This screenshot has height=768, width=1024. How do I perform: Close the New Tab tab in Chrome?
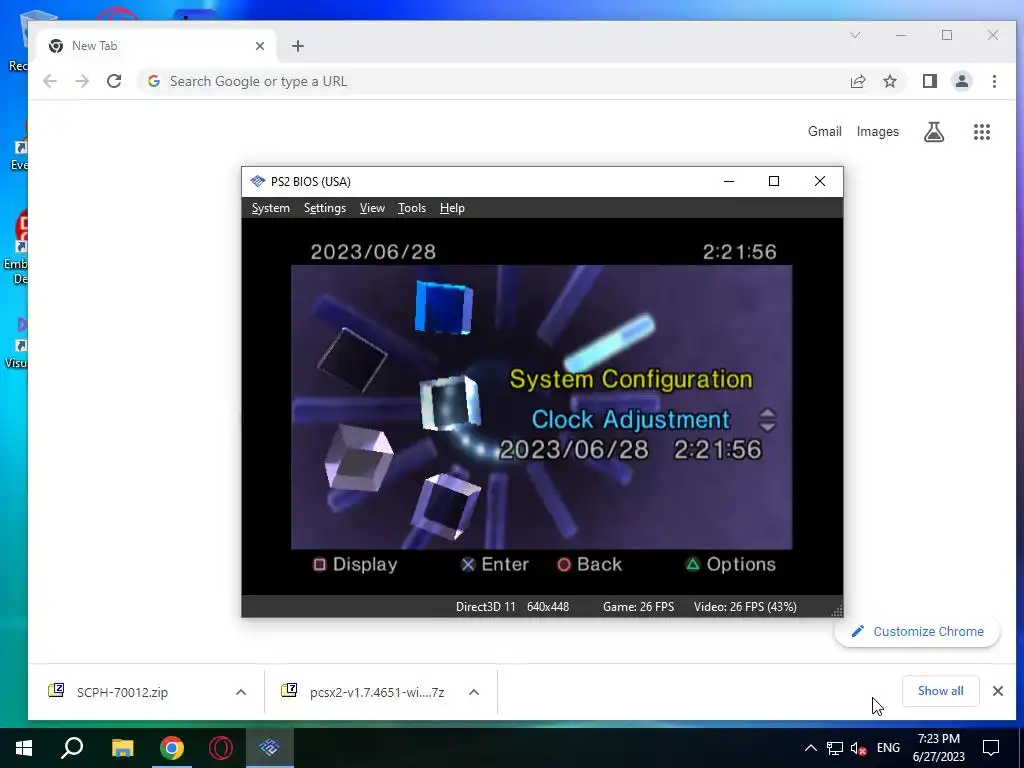coord(260,46)
